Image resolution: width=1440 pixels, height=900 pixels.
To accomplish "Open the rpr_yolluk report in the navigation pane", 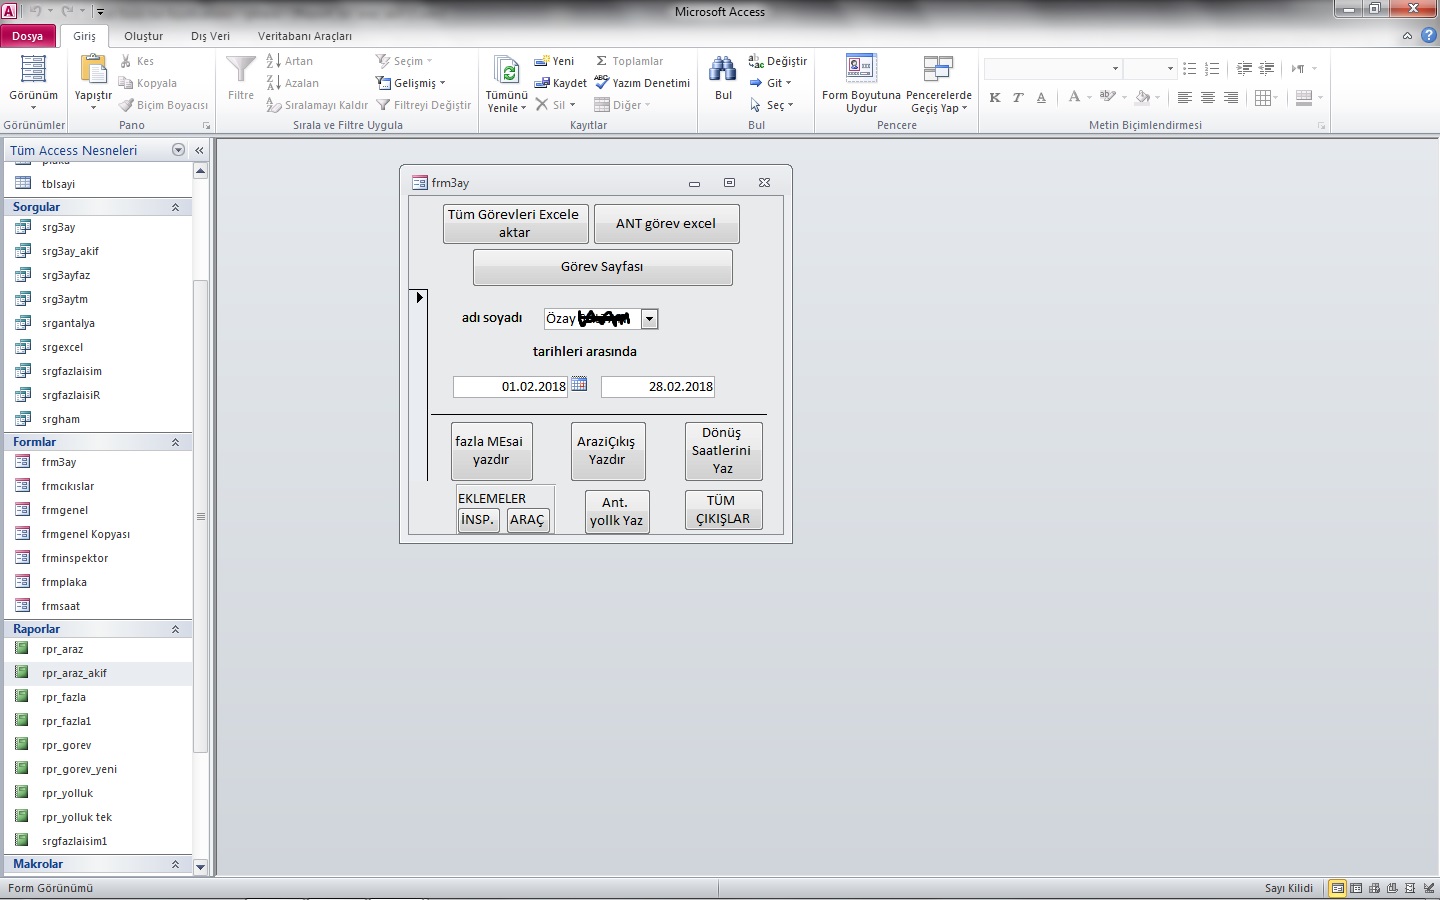I will (67, 793).
